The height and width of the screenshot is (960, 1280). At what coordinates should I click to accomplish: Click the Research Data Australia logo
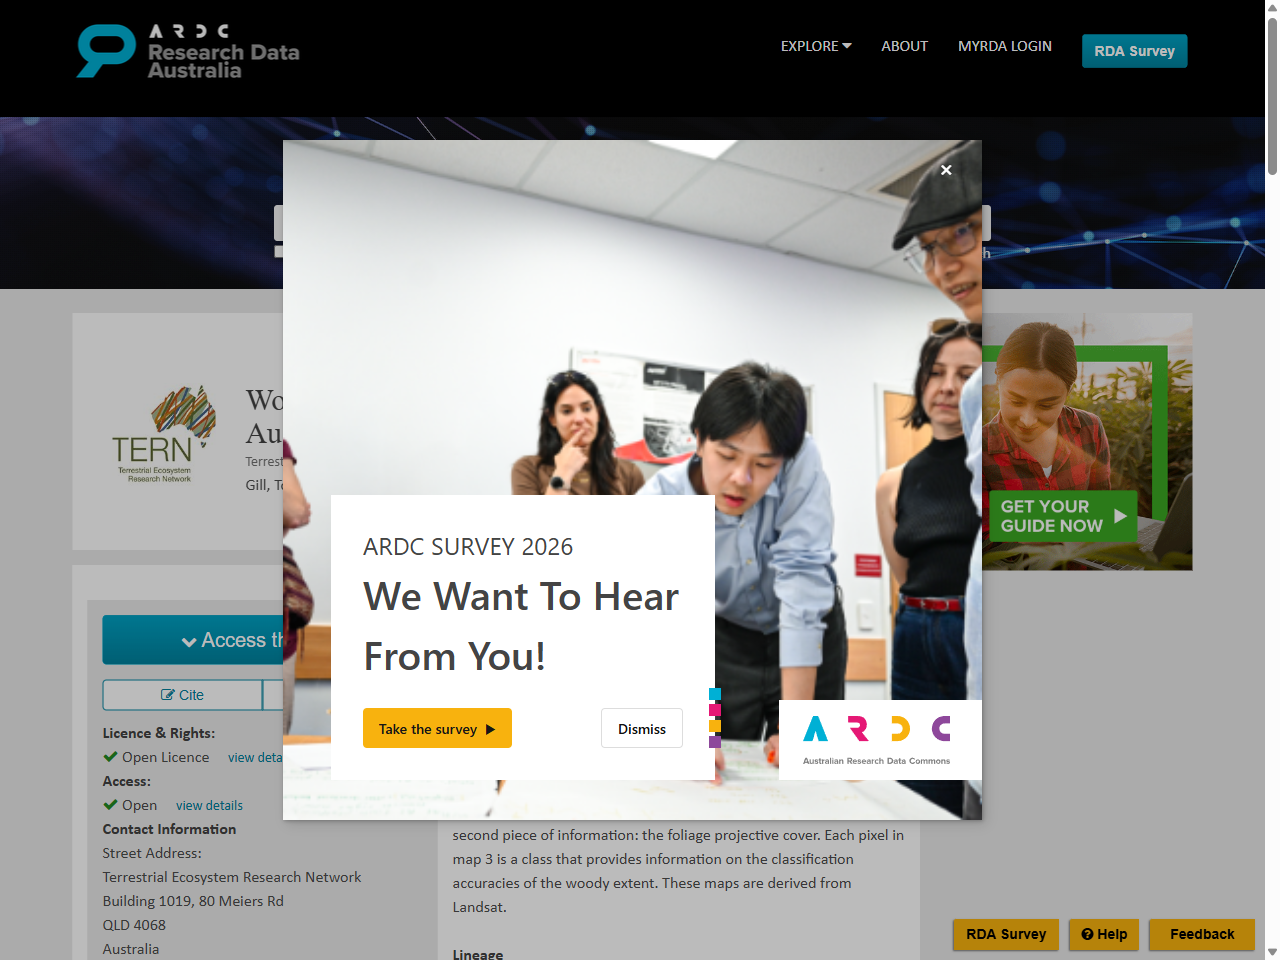coord(189,51)
